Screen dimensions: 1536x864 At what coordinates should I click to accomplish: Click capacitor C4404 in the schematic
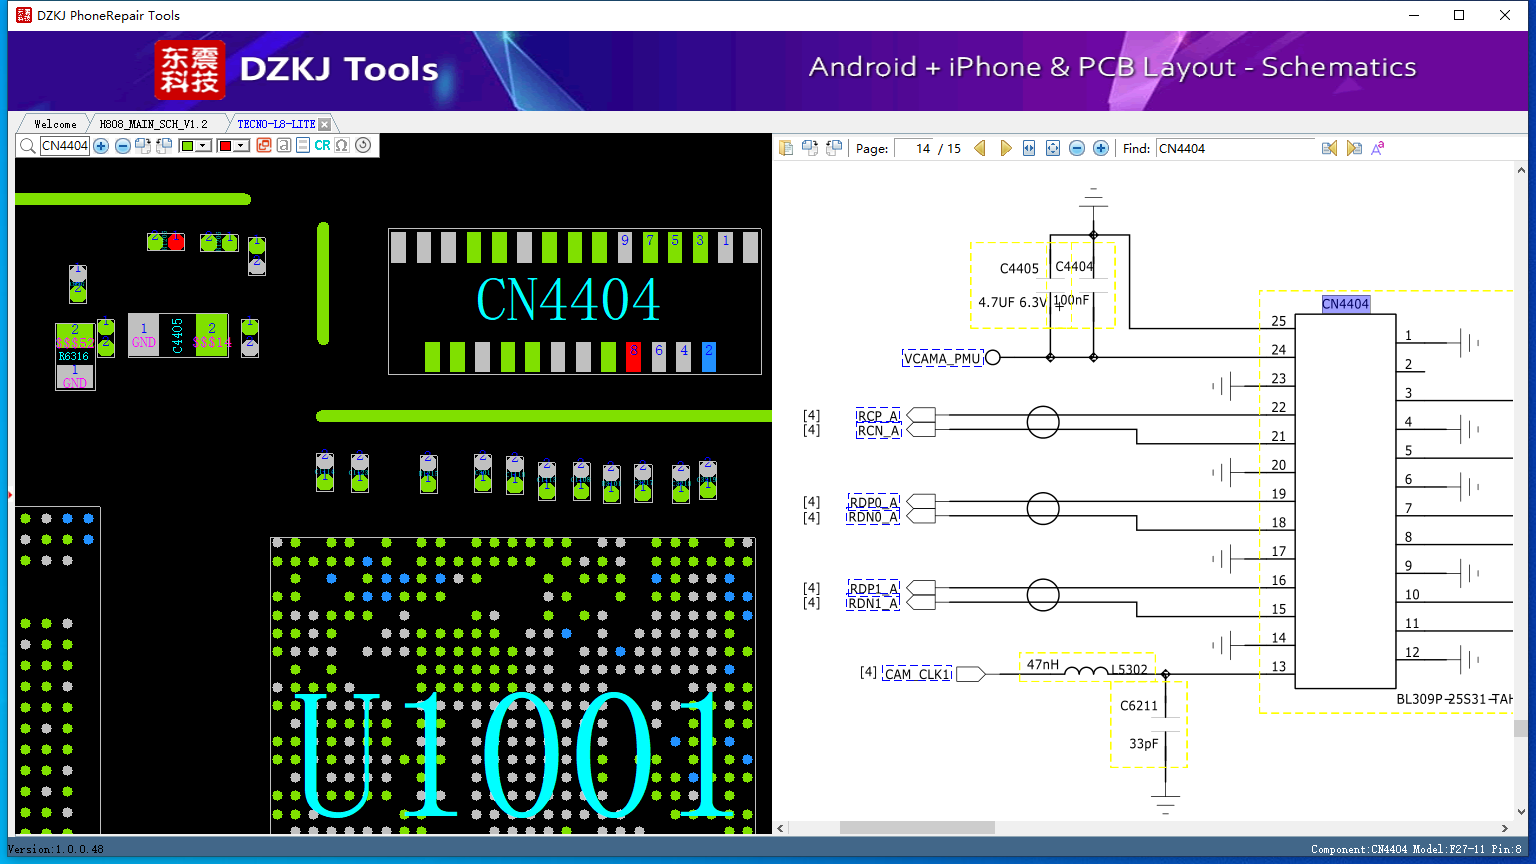[1074, 266]
